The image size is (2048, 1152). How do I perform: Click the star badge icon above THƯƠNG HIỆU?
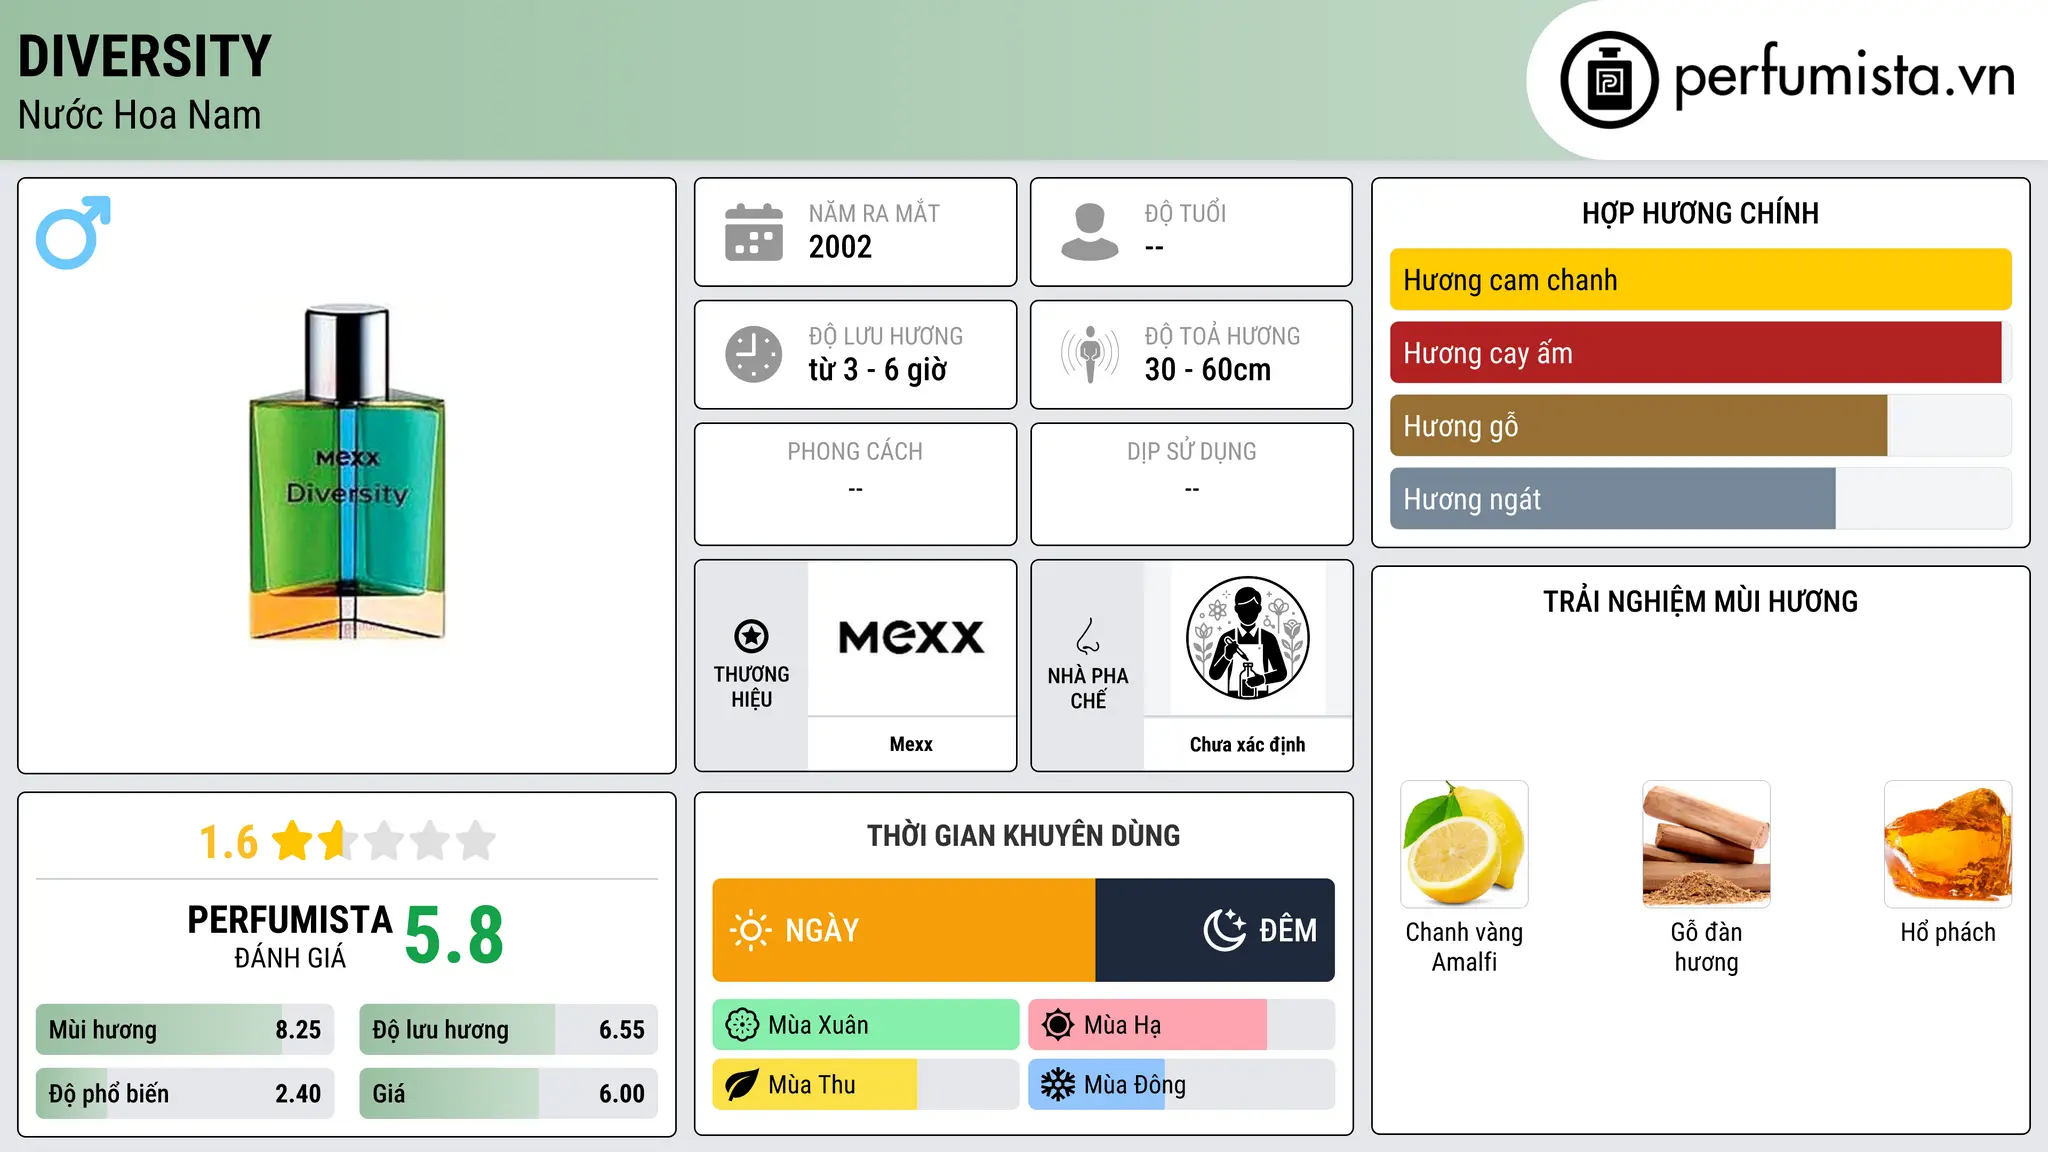tap(751, 636)
